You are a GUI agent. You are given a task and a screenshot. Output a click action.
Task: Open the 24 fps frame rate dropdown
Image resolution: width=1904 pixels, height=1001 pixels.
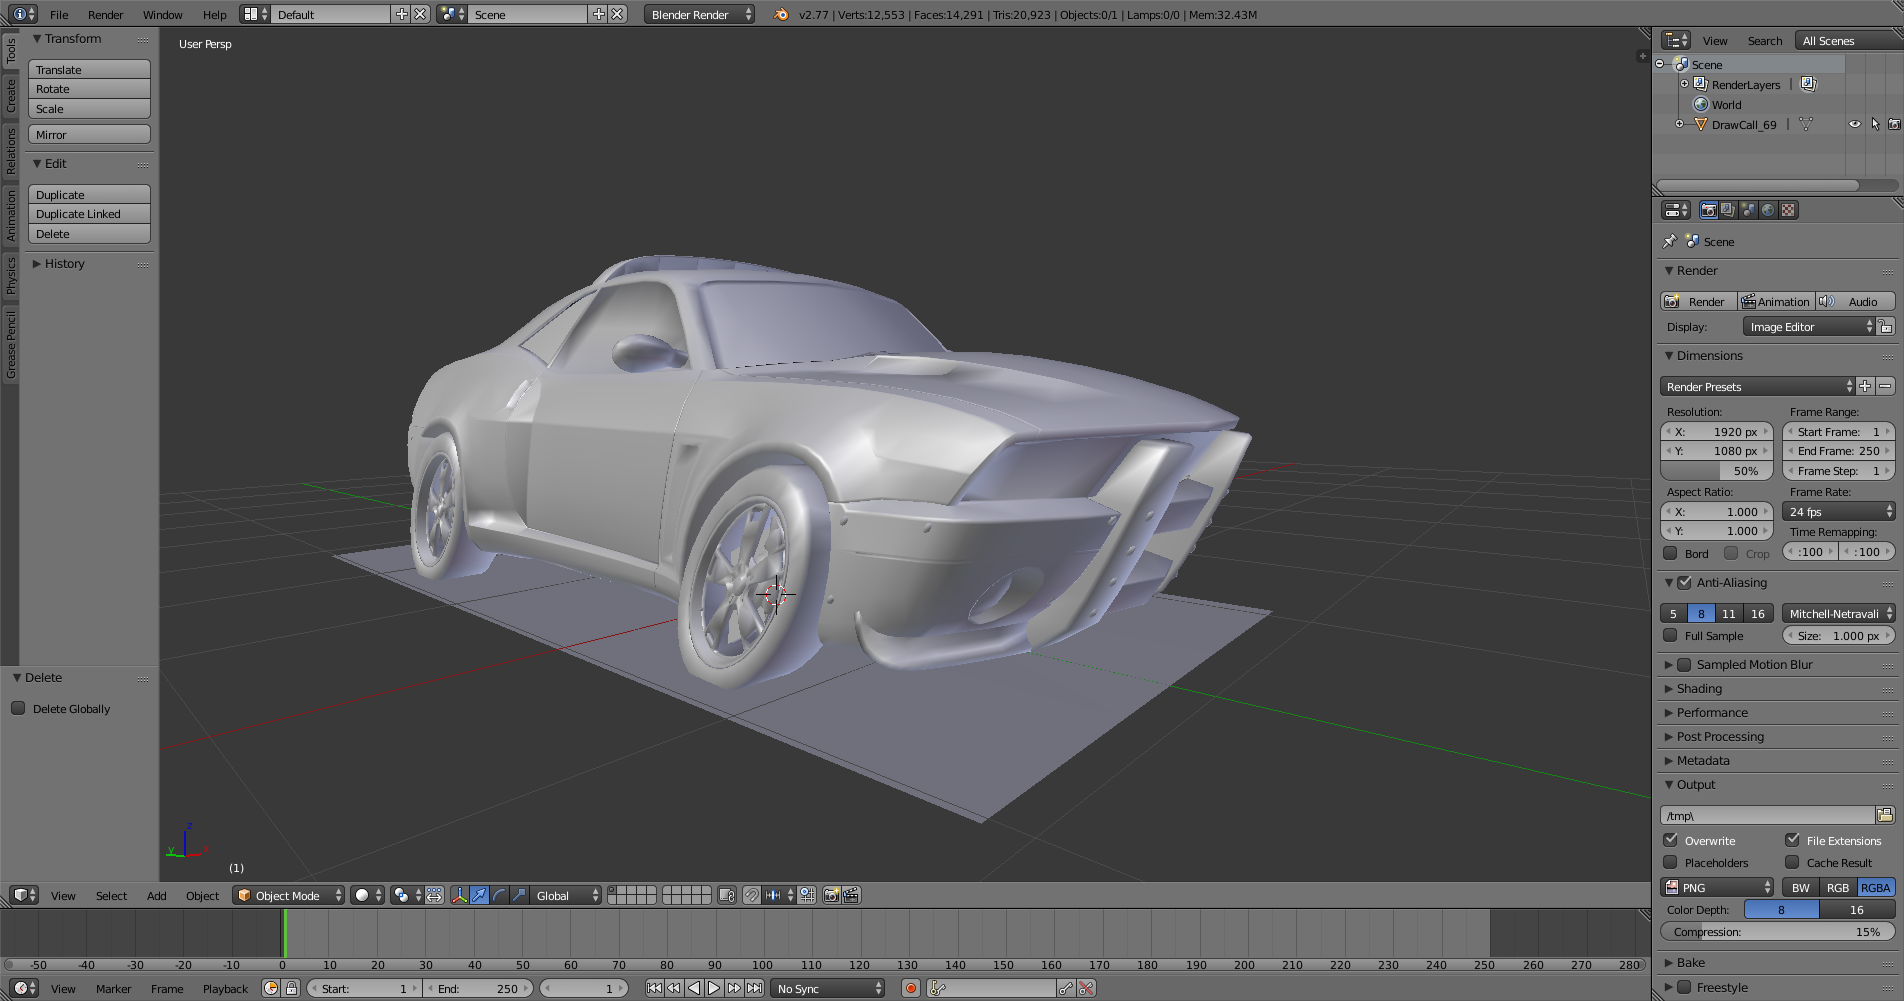click(x=1839, y=511)
